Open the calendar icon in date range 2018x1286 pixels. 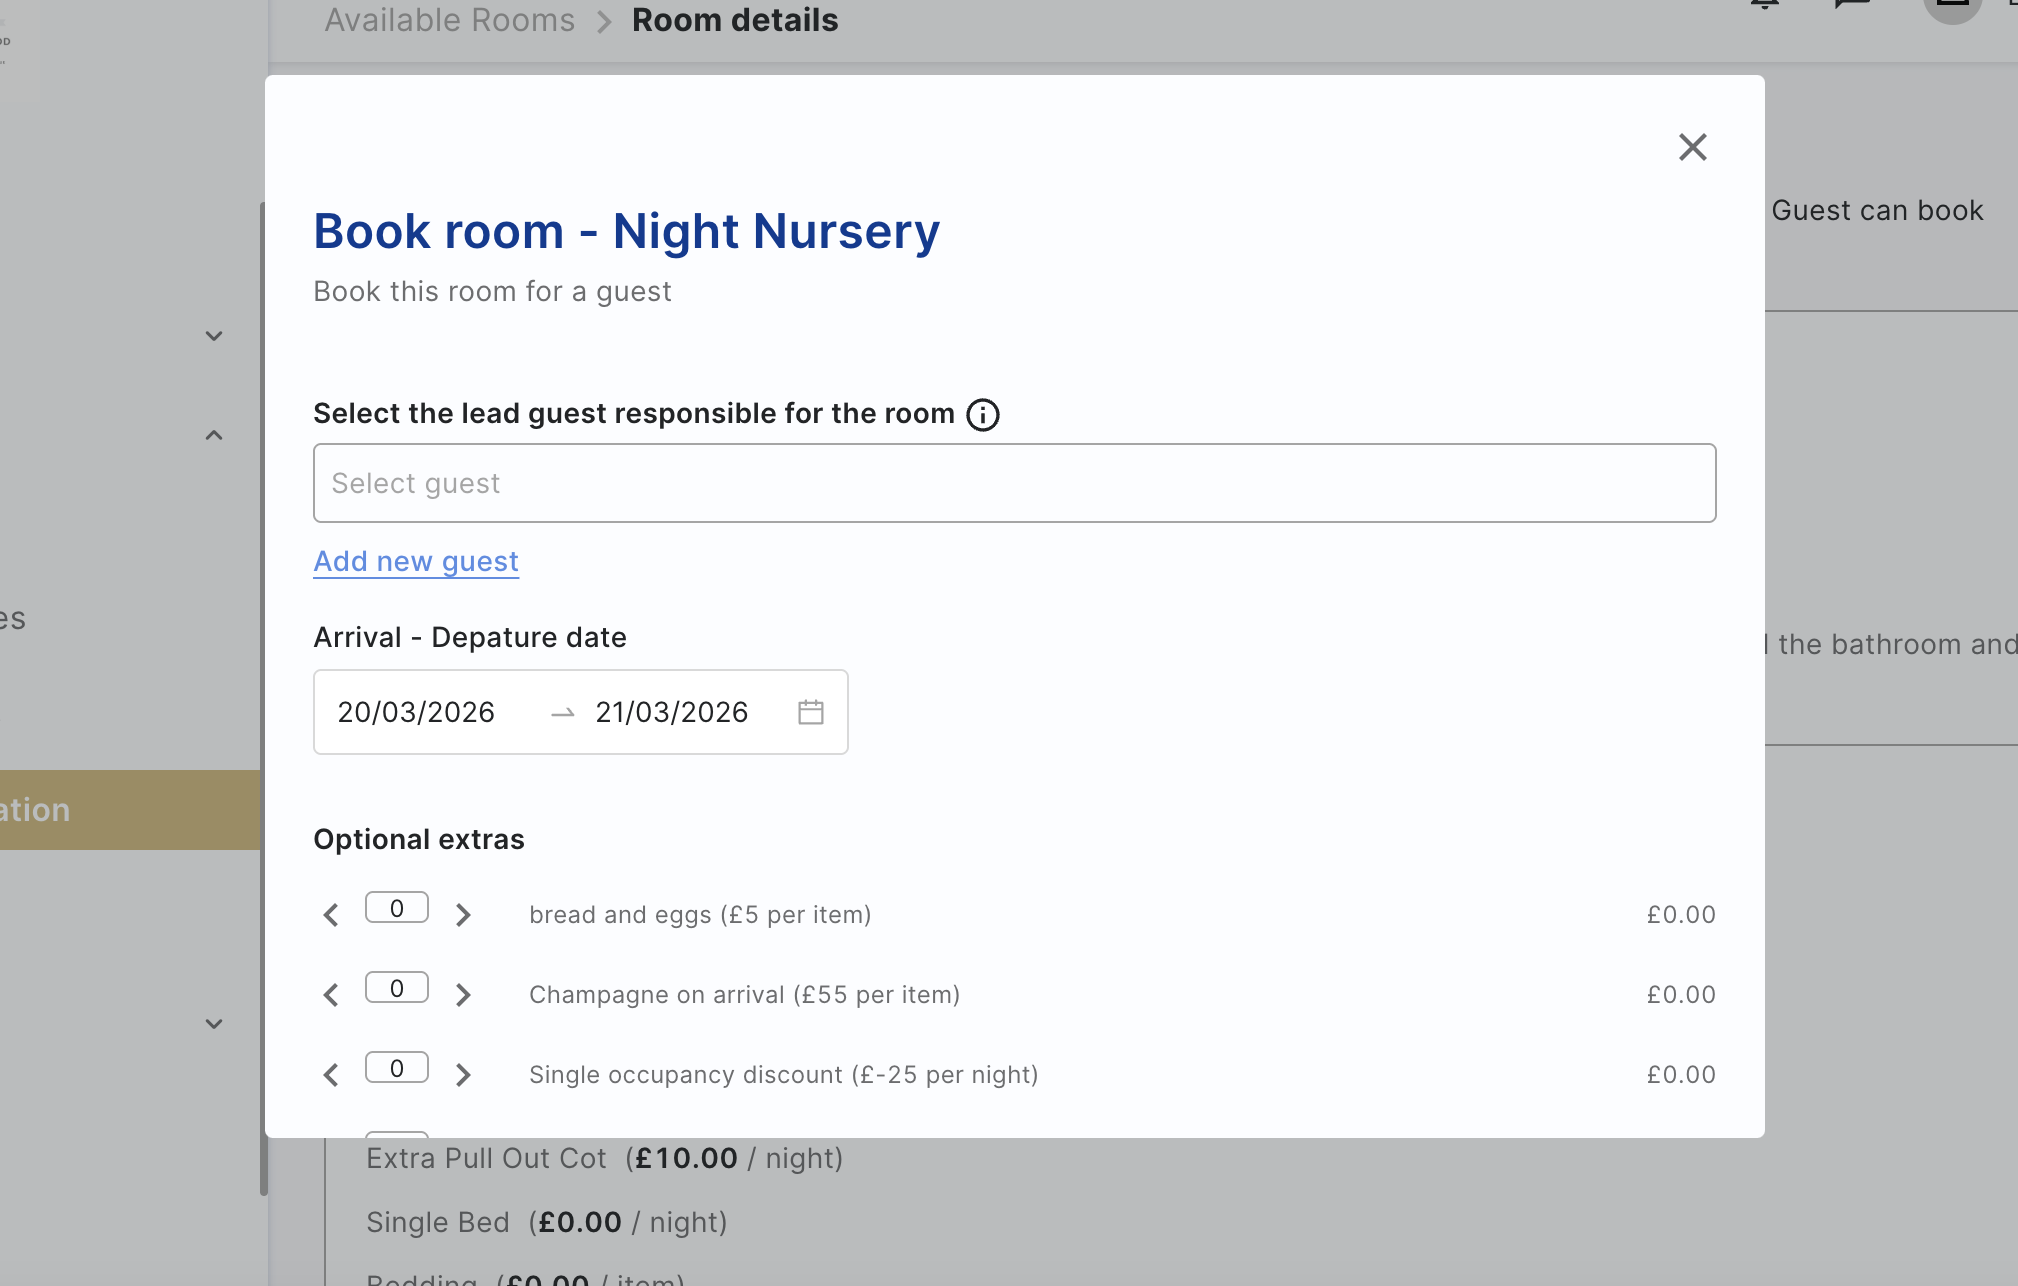[x=810, y=712]
